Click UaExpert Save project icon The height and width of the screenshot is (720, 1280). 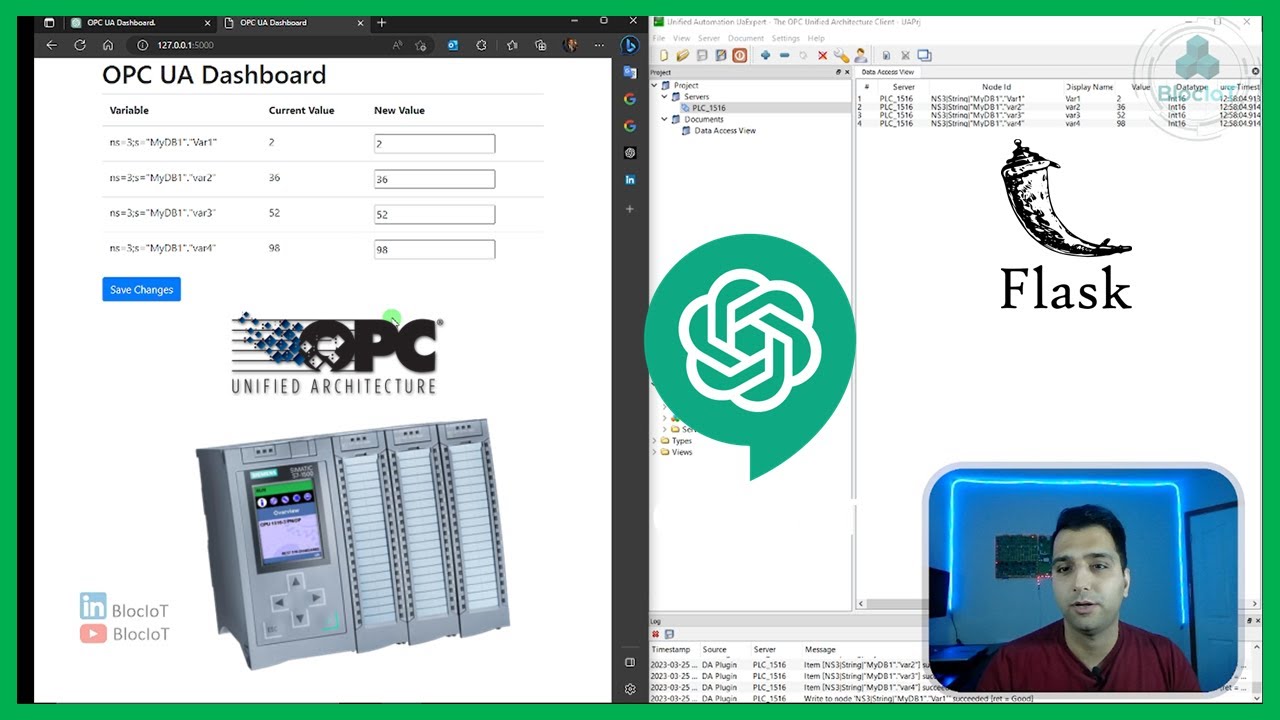[x=702, y=56]
